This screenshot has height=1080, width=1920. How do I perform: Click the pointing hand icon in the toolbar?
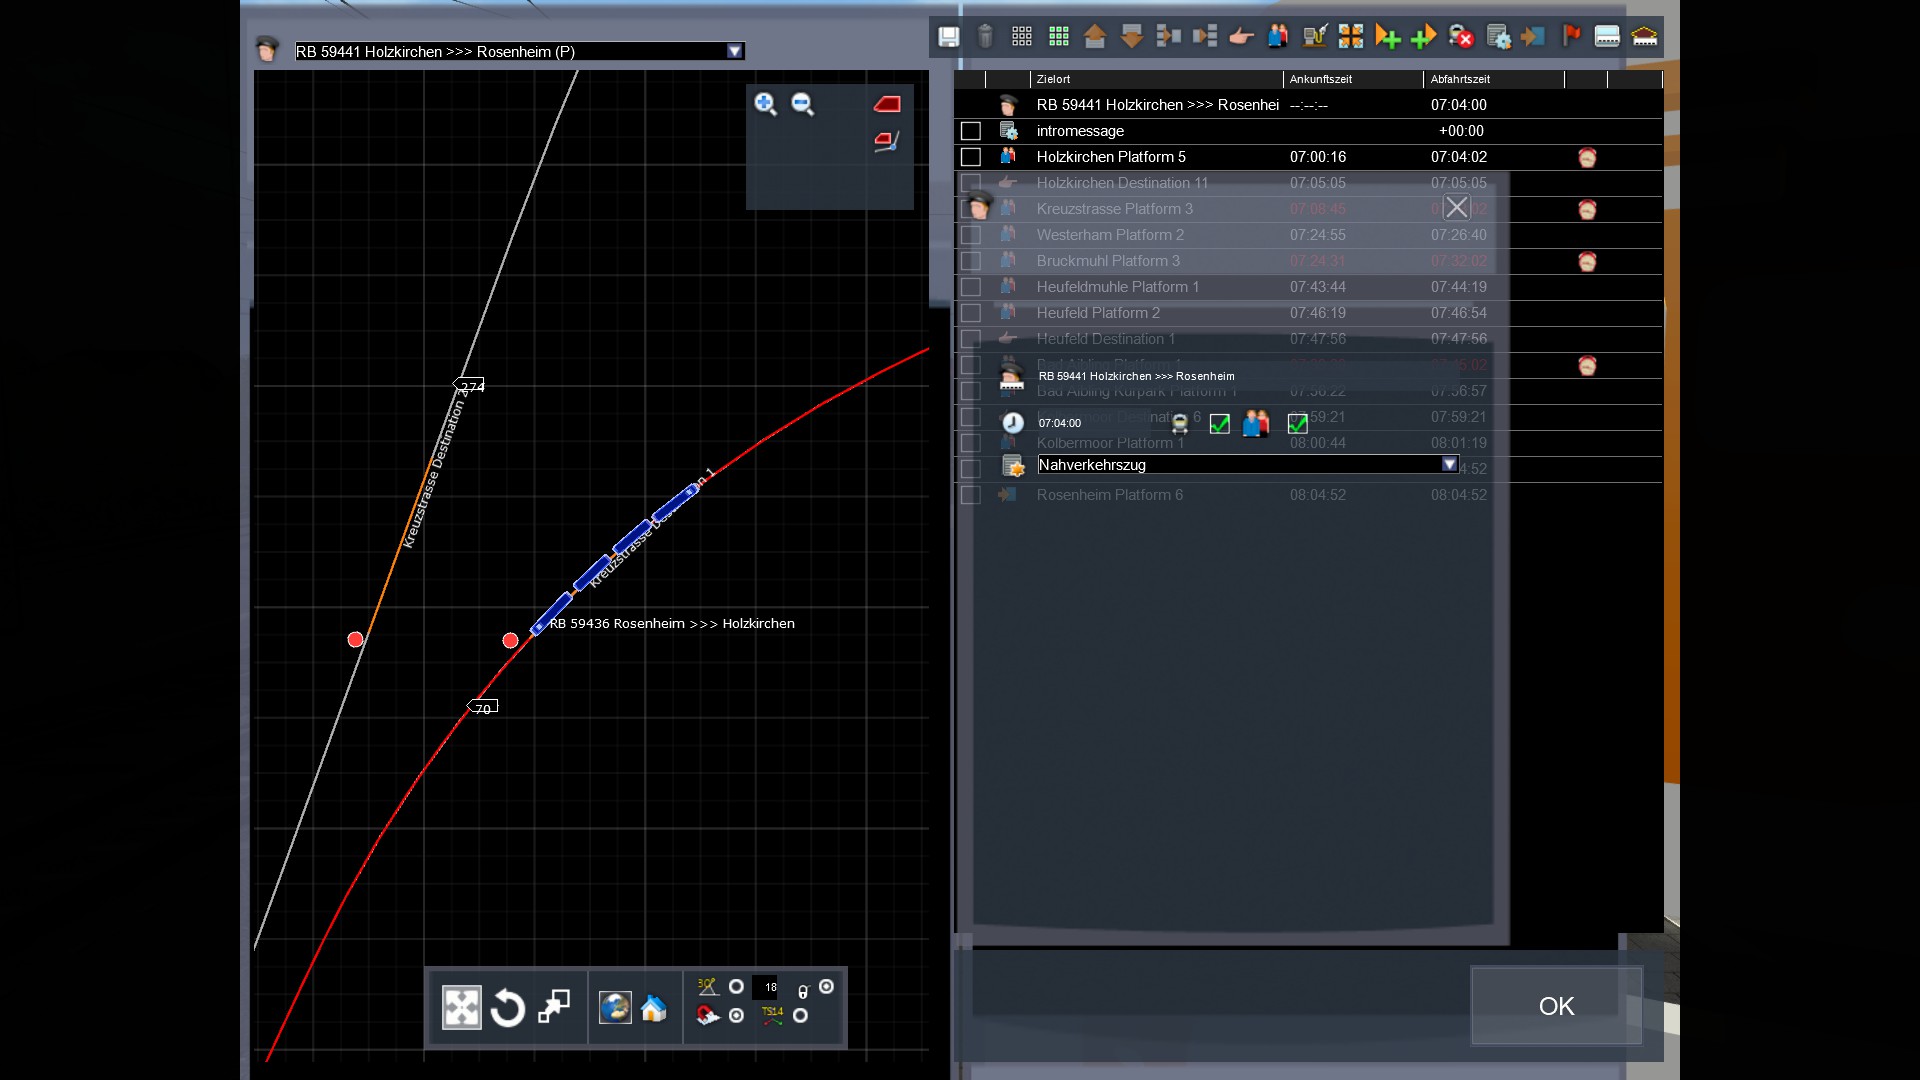pyautogui.click(x=1241, y=37)
